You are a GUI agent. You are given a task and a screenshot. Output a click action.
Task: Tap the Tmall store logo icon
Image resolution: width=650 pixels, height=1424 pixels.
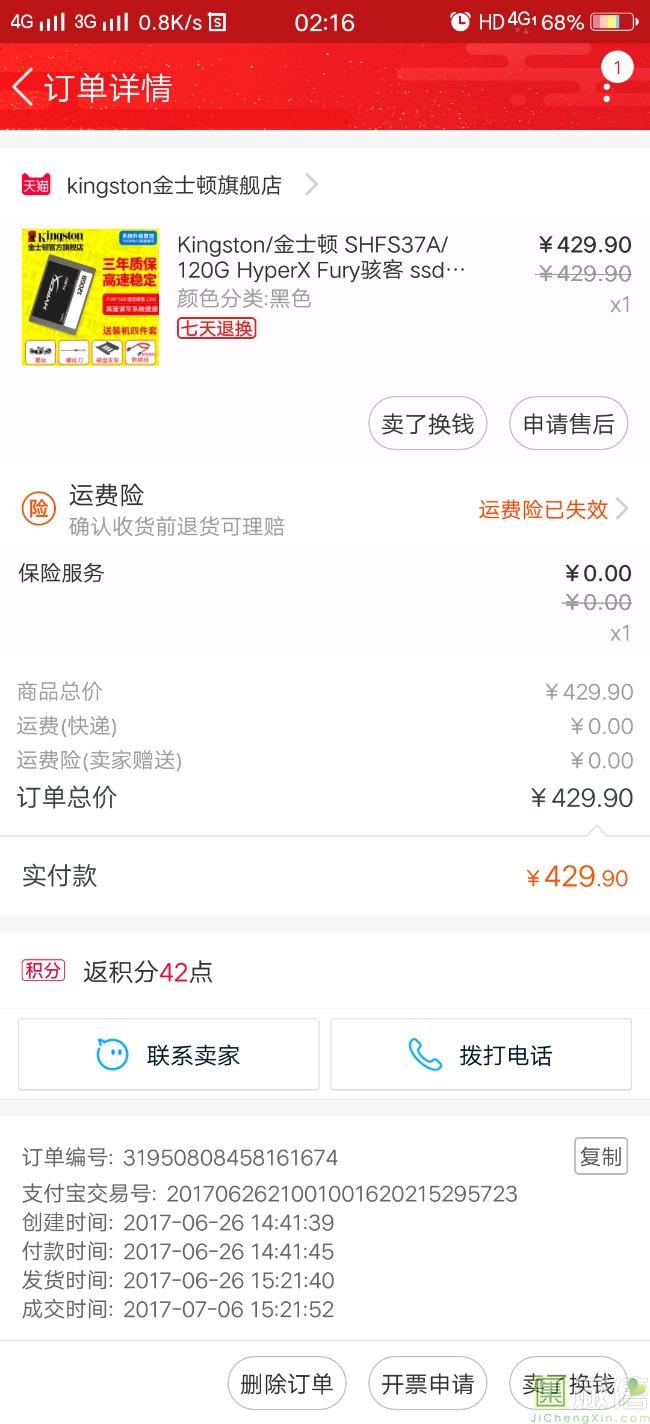pos(36,185)
